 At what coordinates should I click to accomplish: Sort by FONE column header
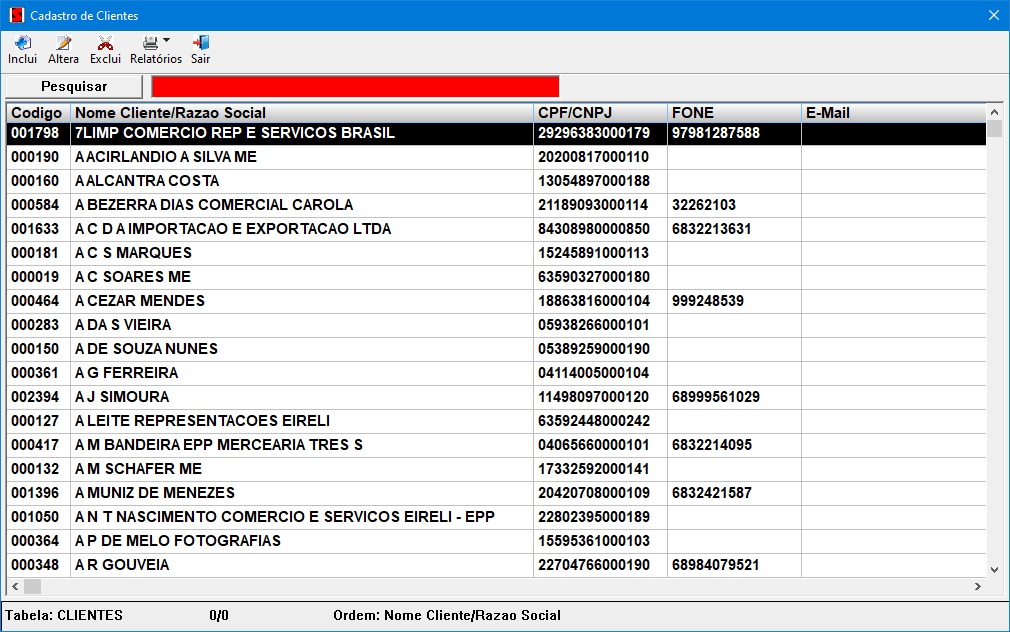(x=734, y=113)
